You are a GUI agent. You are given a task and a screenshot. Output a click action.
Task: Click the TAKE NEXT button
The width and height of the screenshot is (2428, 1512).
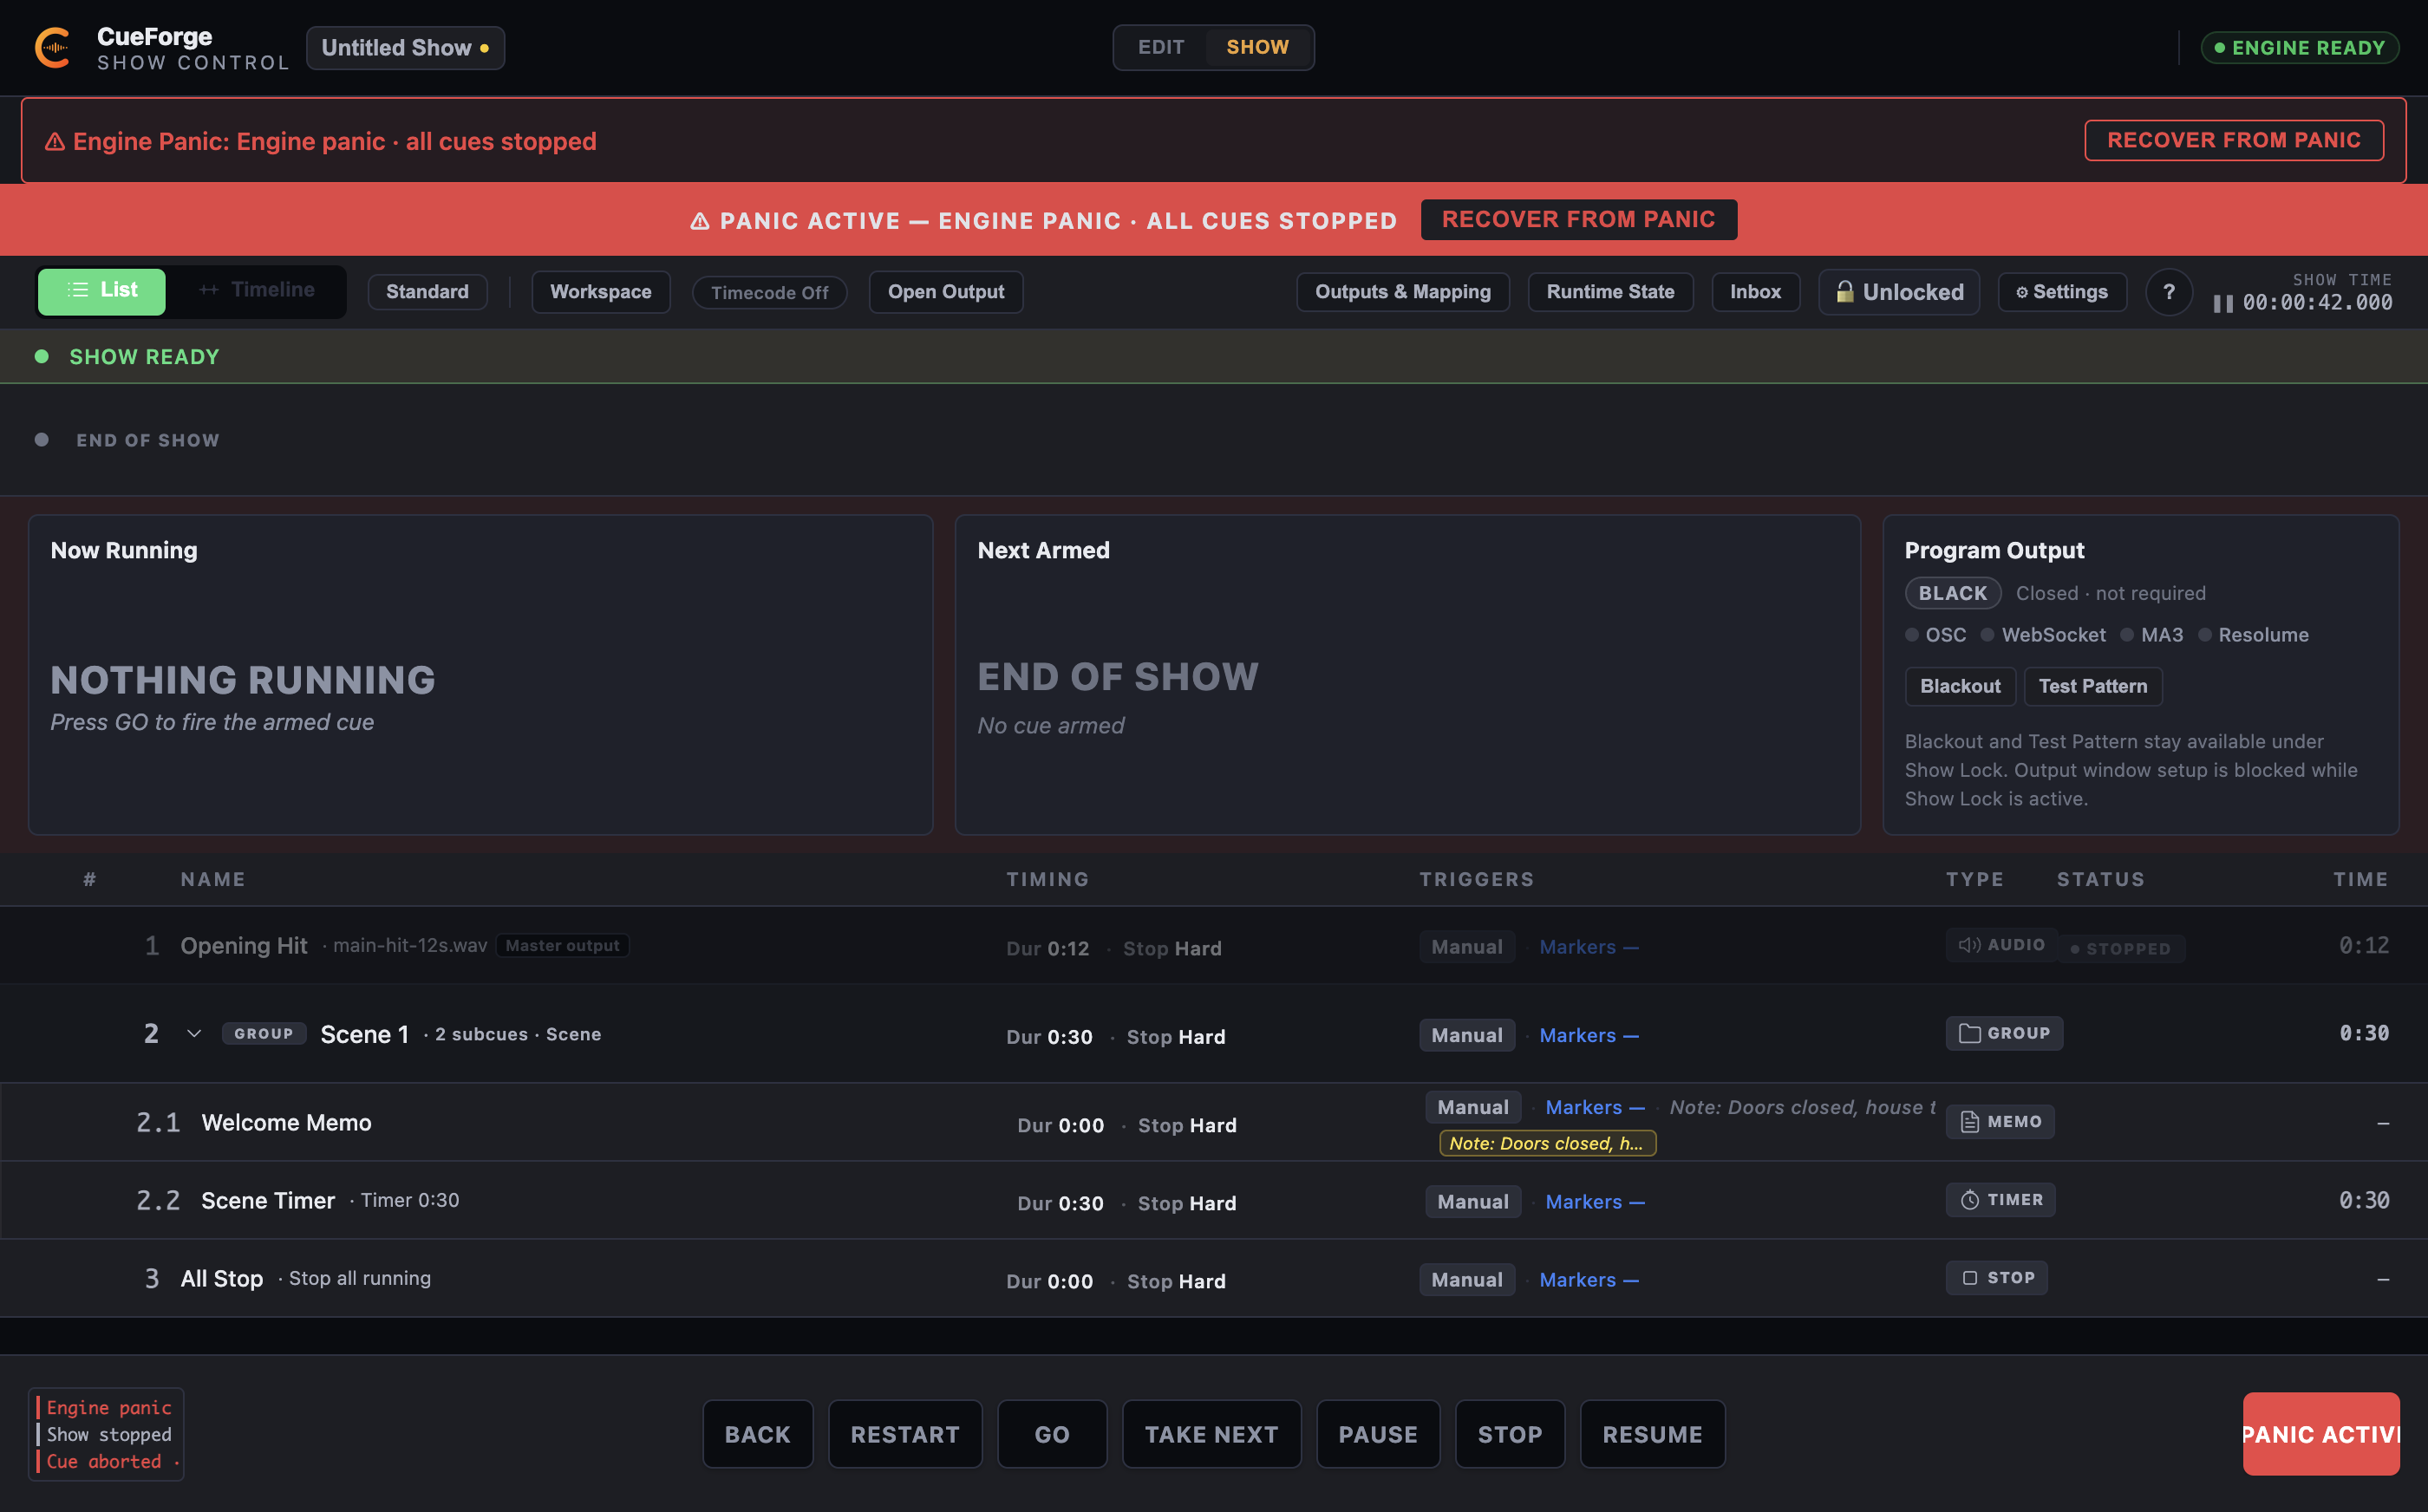click(1211, 1434)
